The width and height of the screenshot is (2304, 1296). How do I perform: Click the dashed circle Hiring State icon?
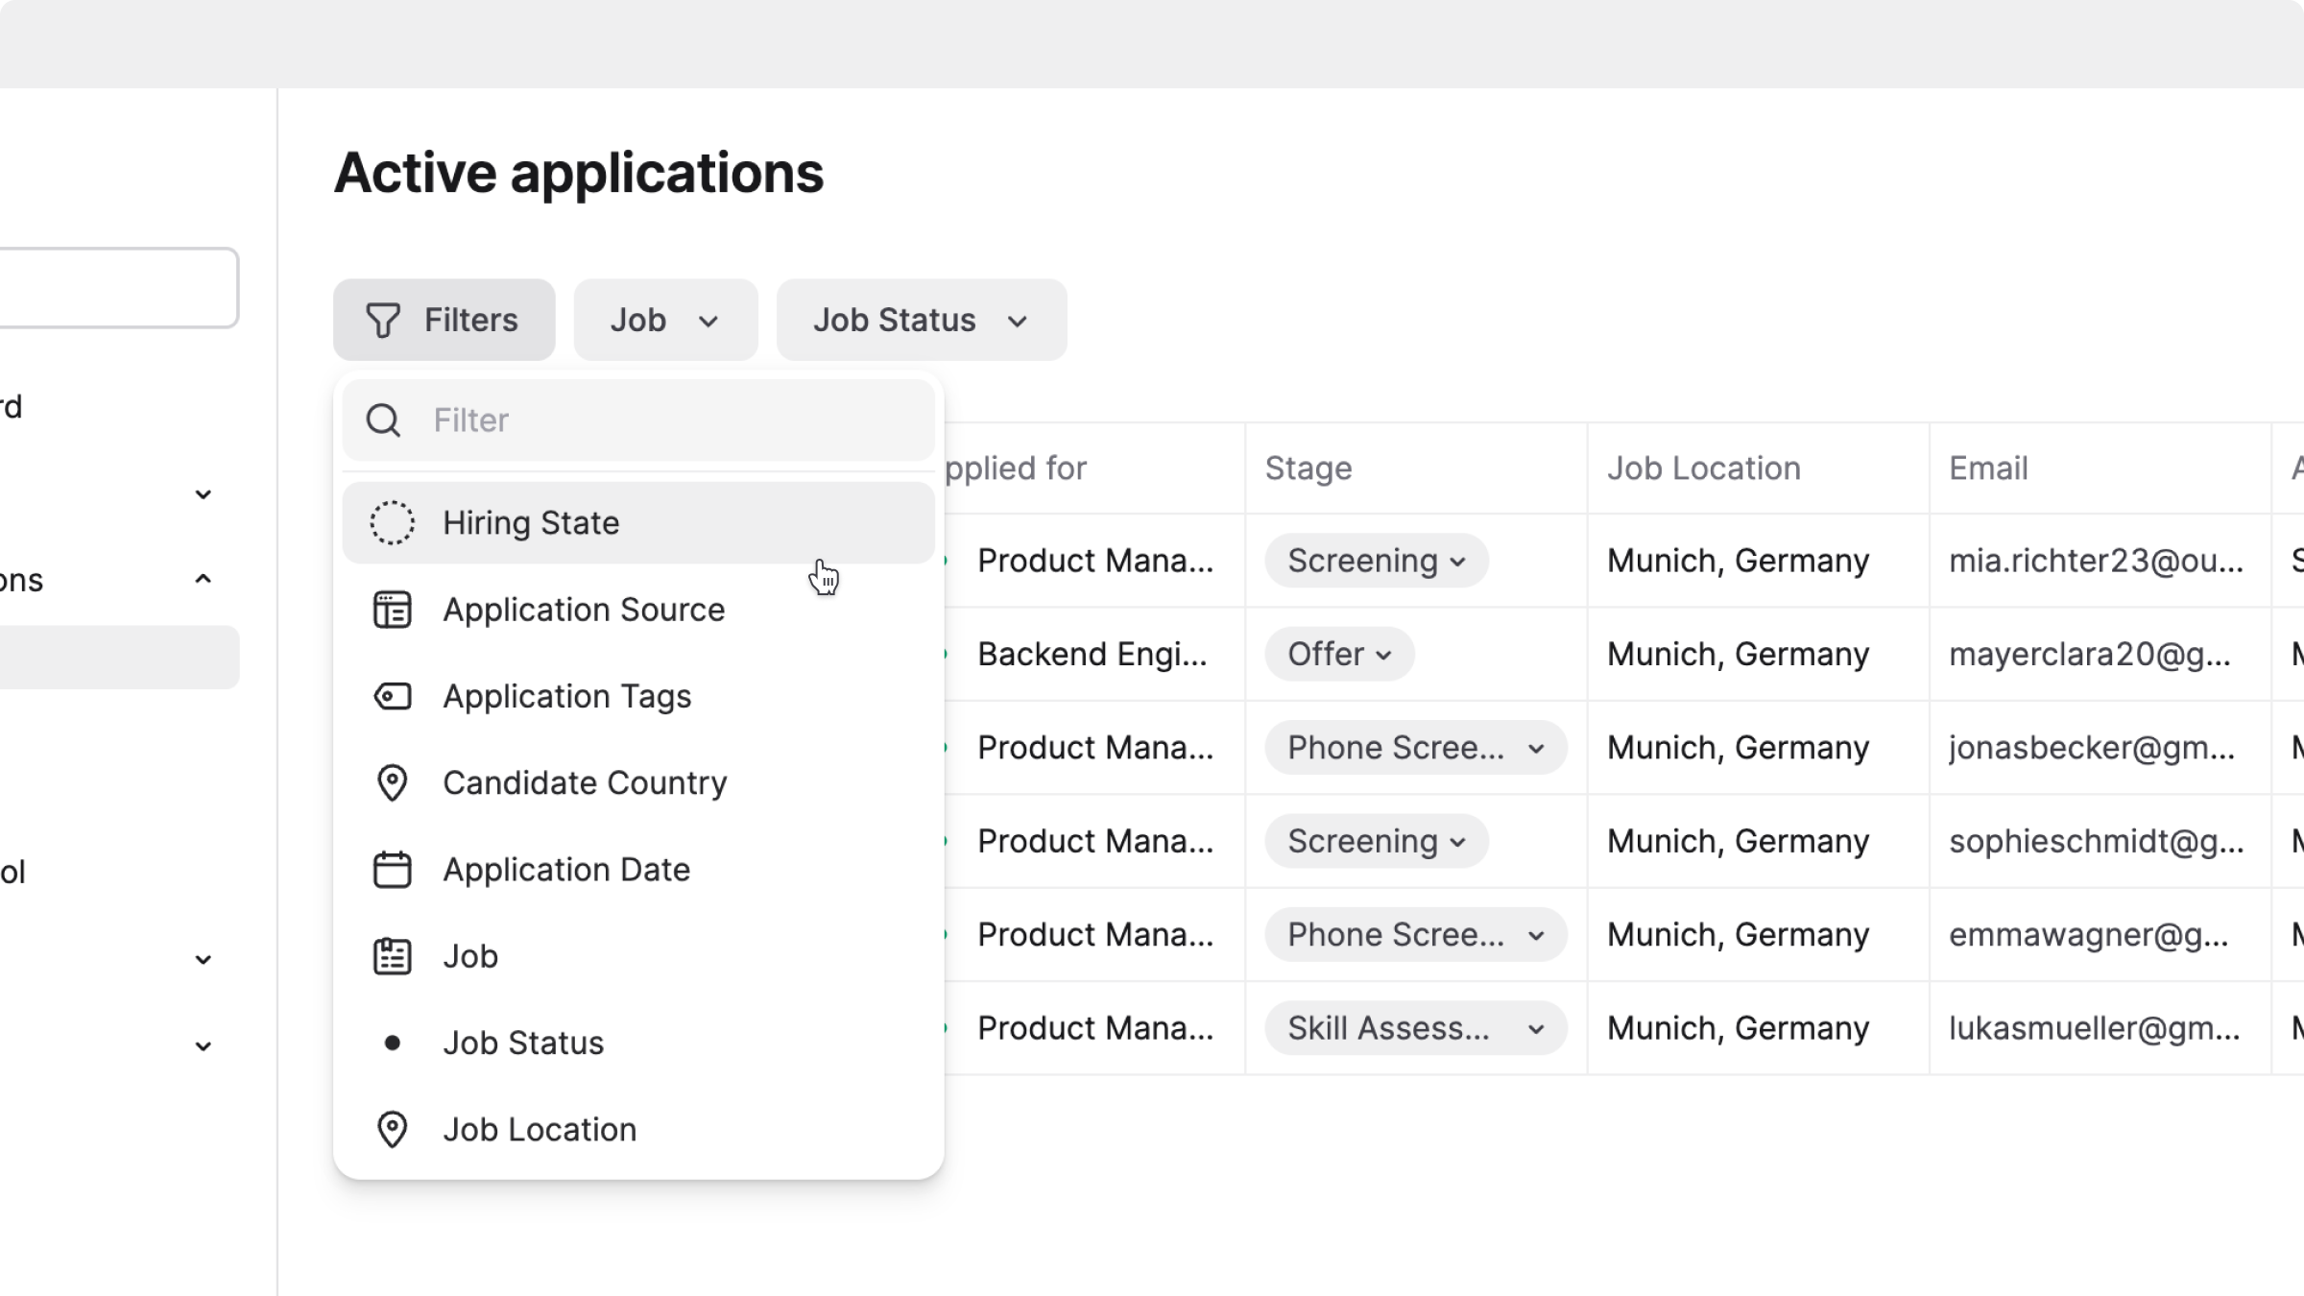point(392,523)
